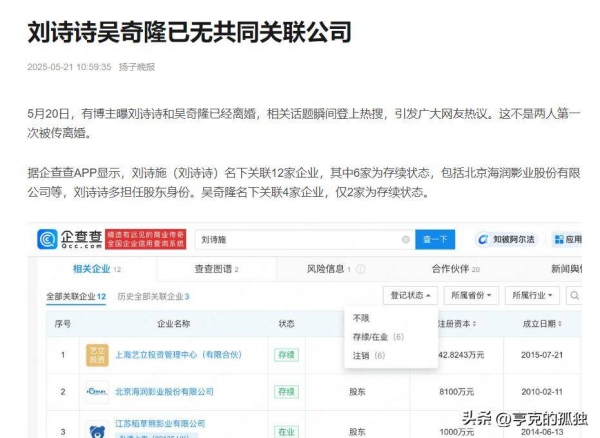
Task: Click the red slogan banner beside 企查查
Action: coord(146,239)
